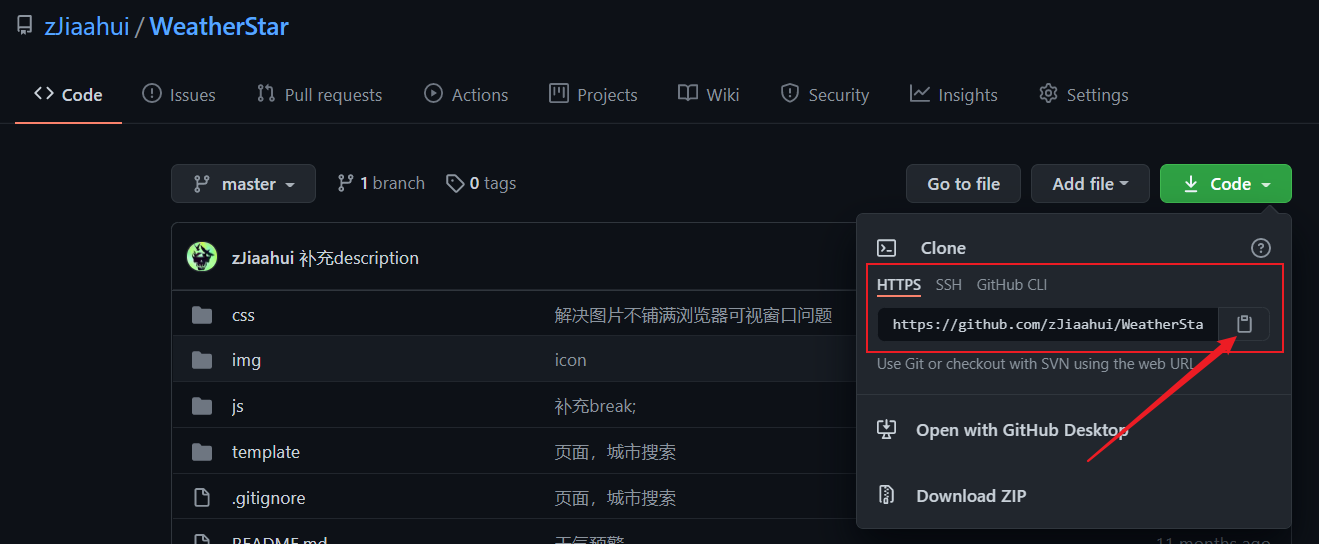Click the css folder icon

pos(202,315)
